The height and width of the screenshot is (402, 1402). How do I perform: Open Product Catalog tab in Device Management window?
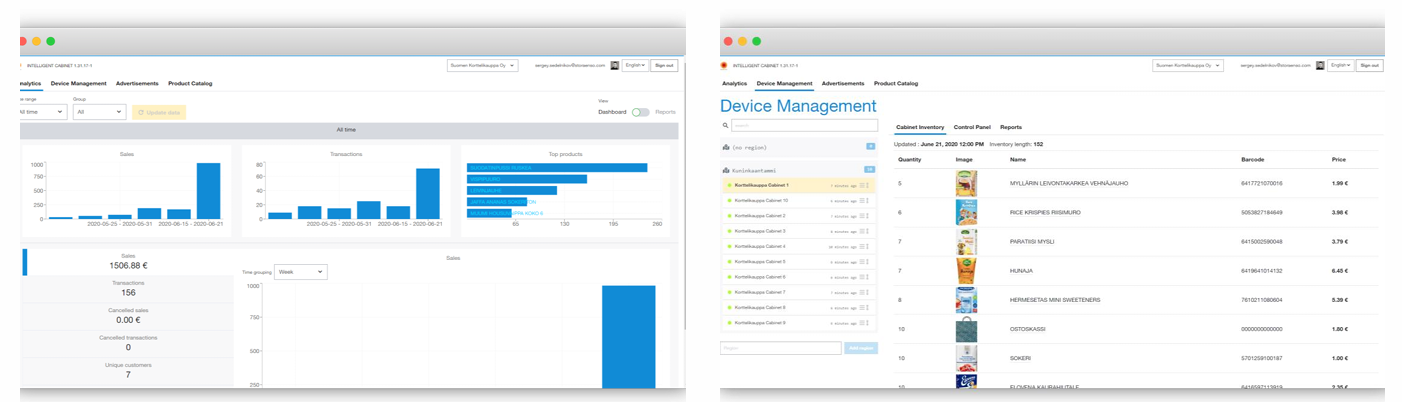[896, 84]
